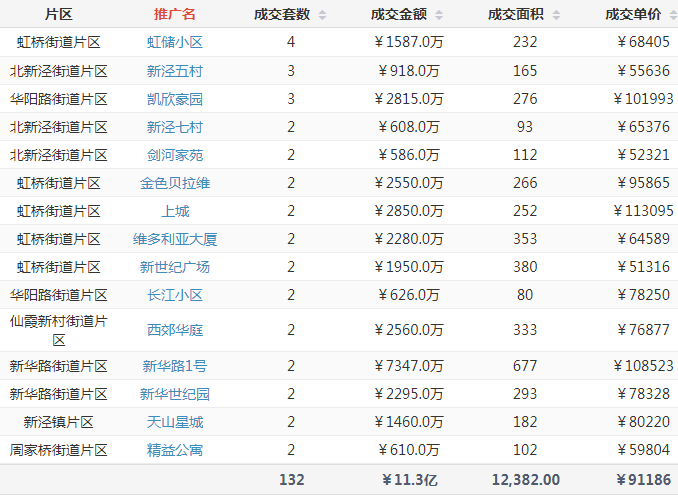Select the ¥68405 unit price cell

[x=643, y=42]
